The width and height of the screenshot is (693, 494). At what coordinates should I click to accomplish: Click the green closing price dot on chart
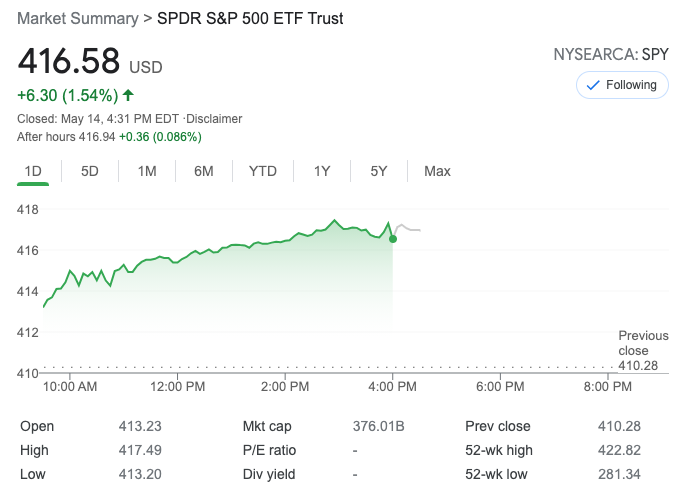point(393,238)
